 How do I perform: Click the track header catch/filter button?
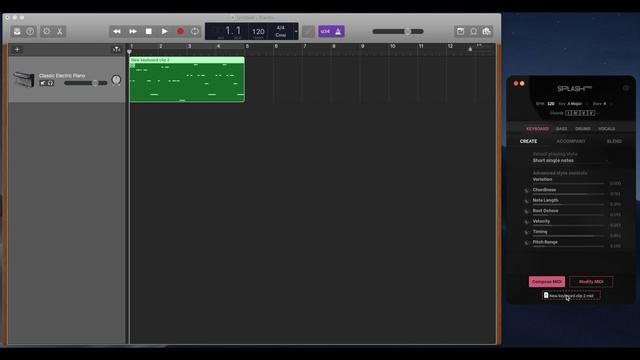point(116,49)
